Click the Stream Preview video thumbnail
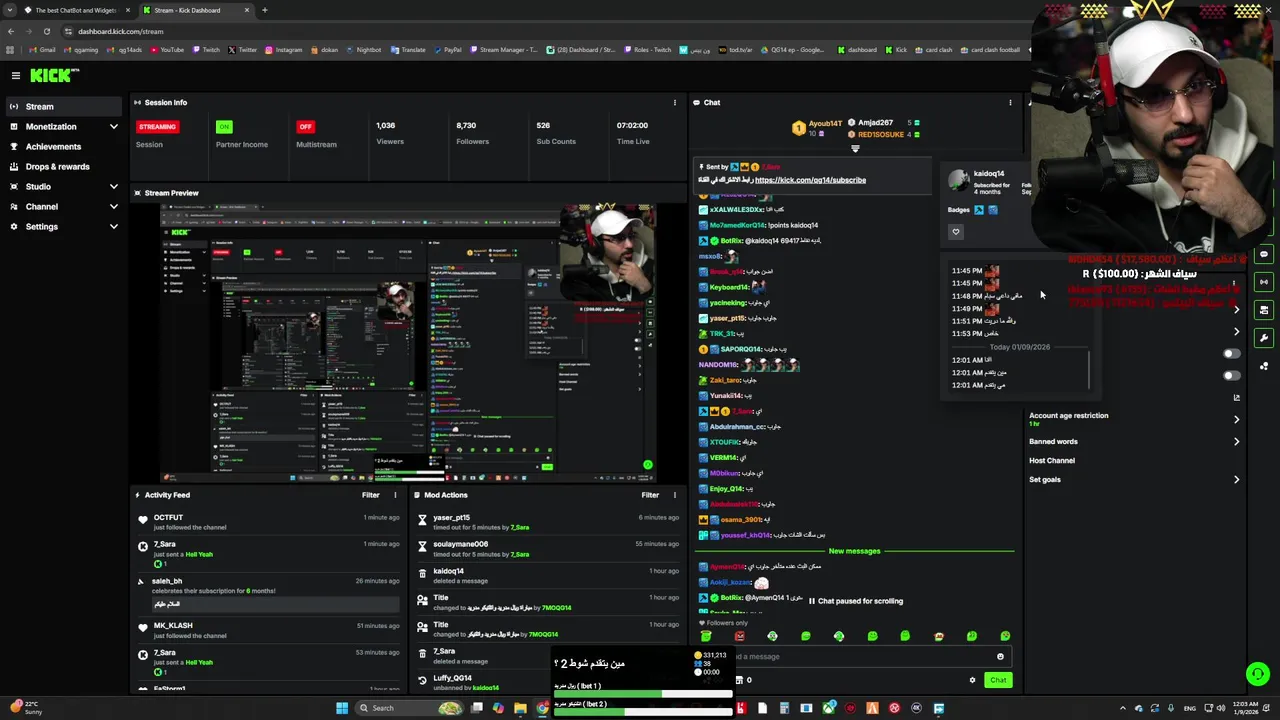1280x720 pixels. (x=408, y=343)
